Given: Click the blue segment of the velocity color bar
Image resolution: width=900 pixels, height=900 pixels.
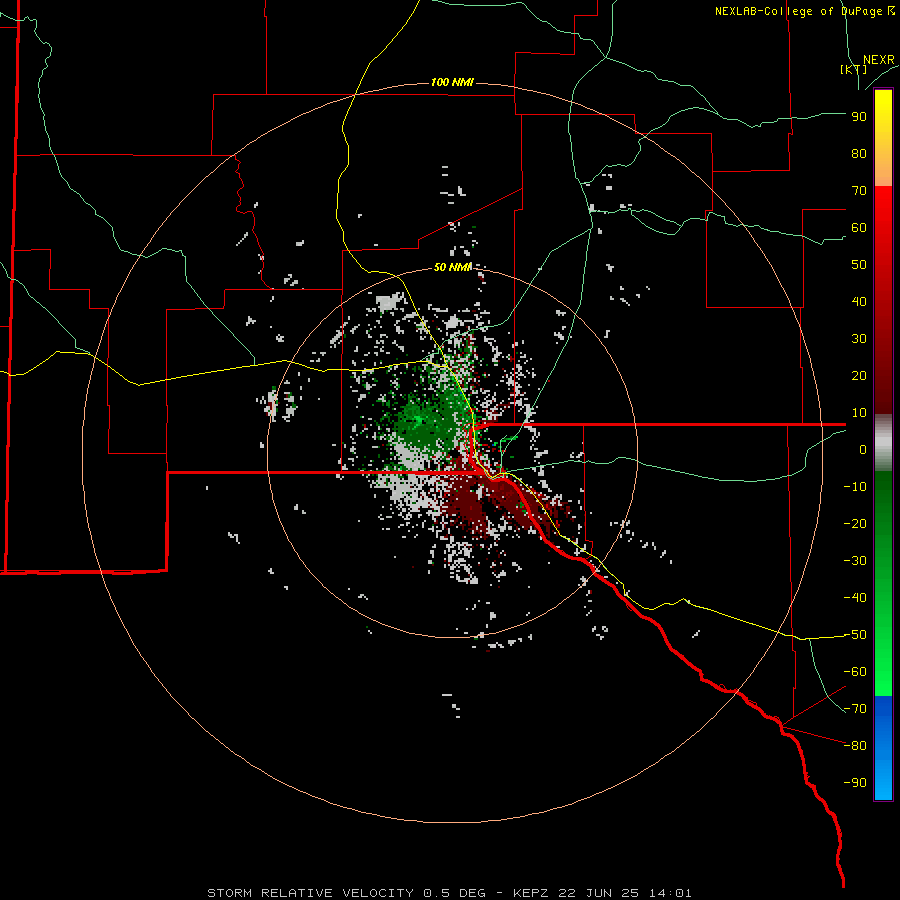Looking at the screenshot, I should click(883, 747).
